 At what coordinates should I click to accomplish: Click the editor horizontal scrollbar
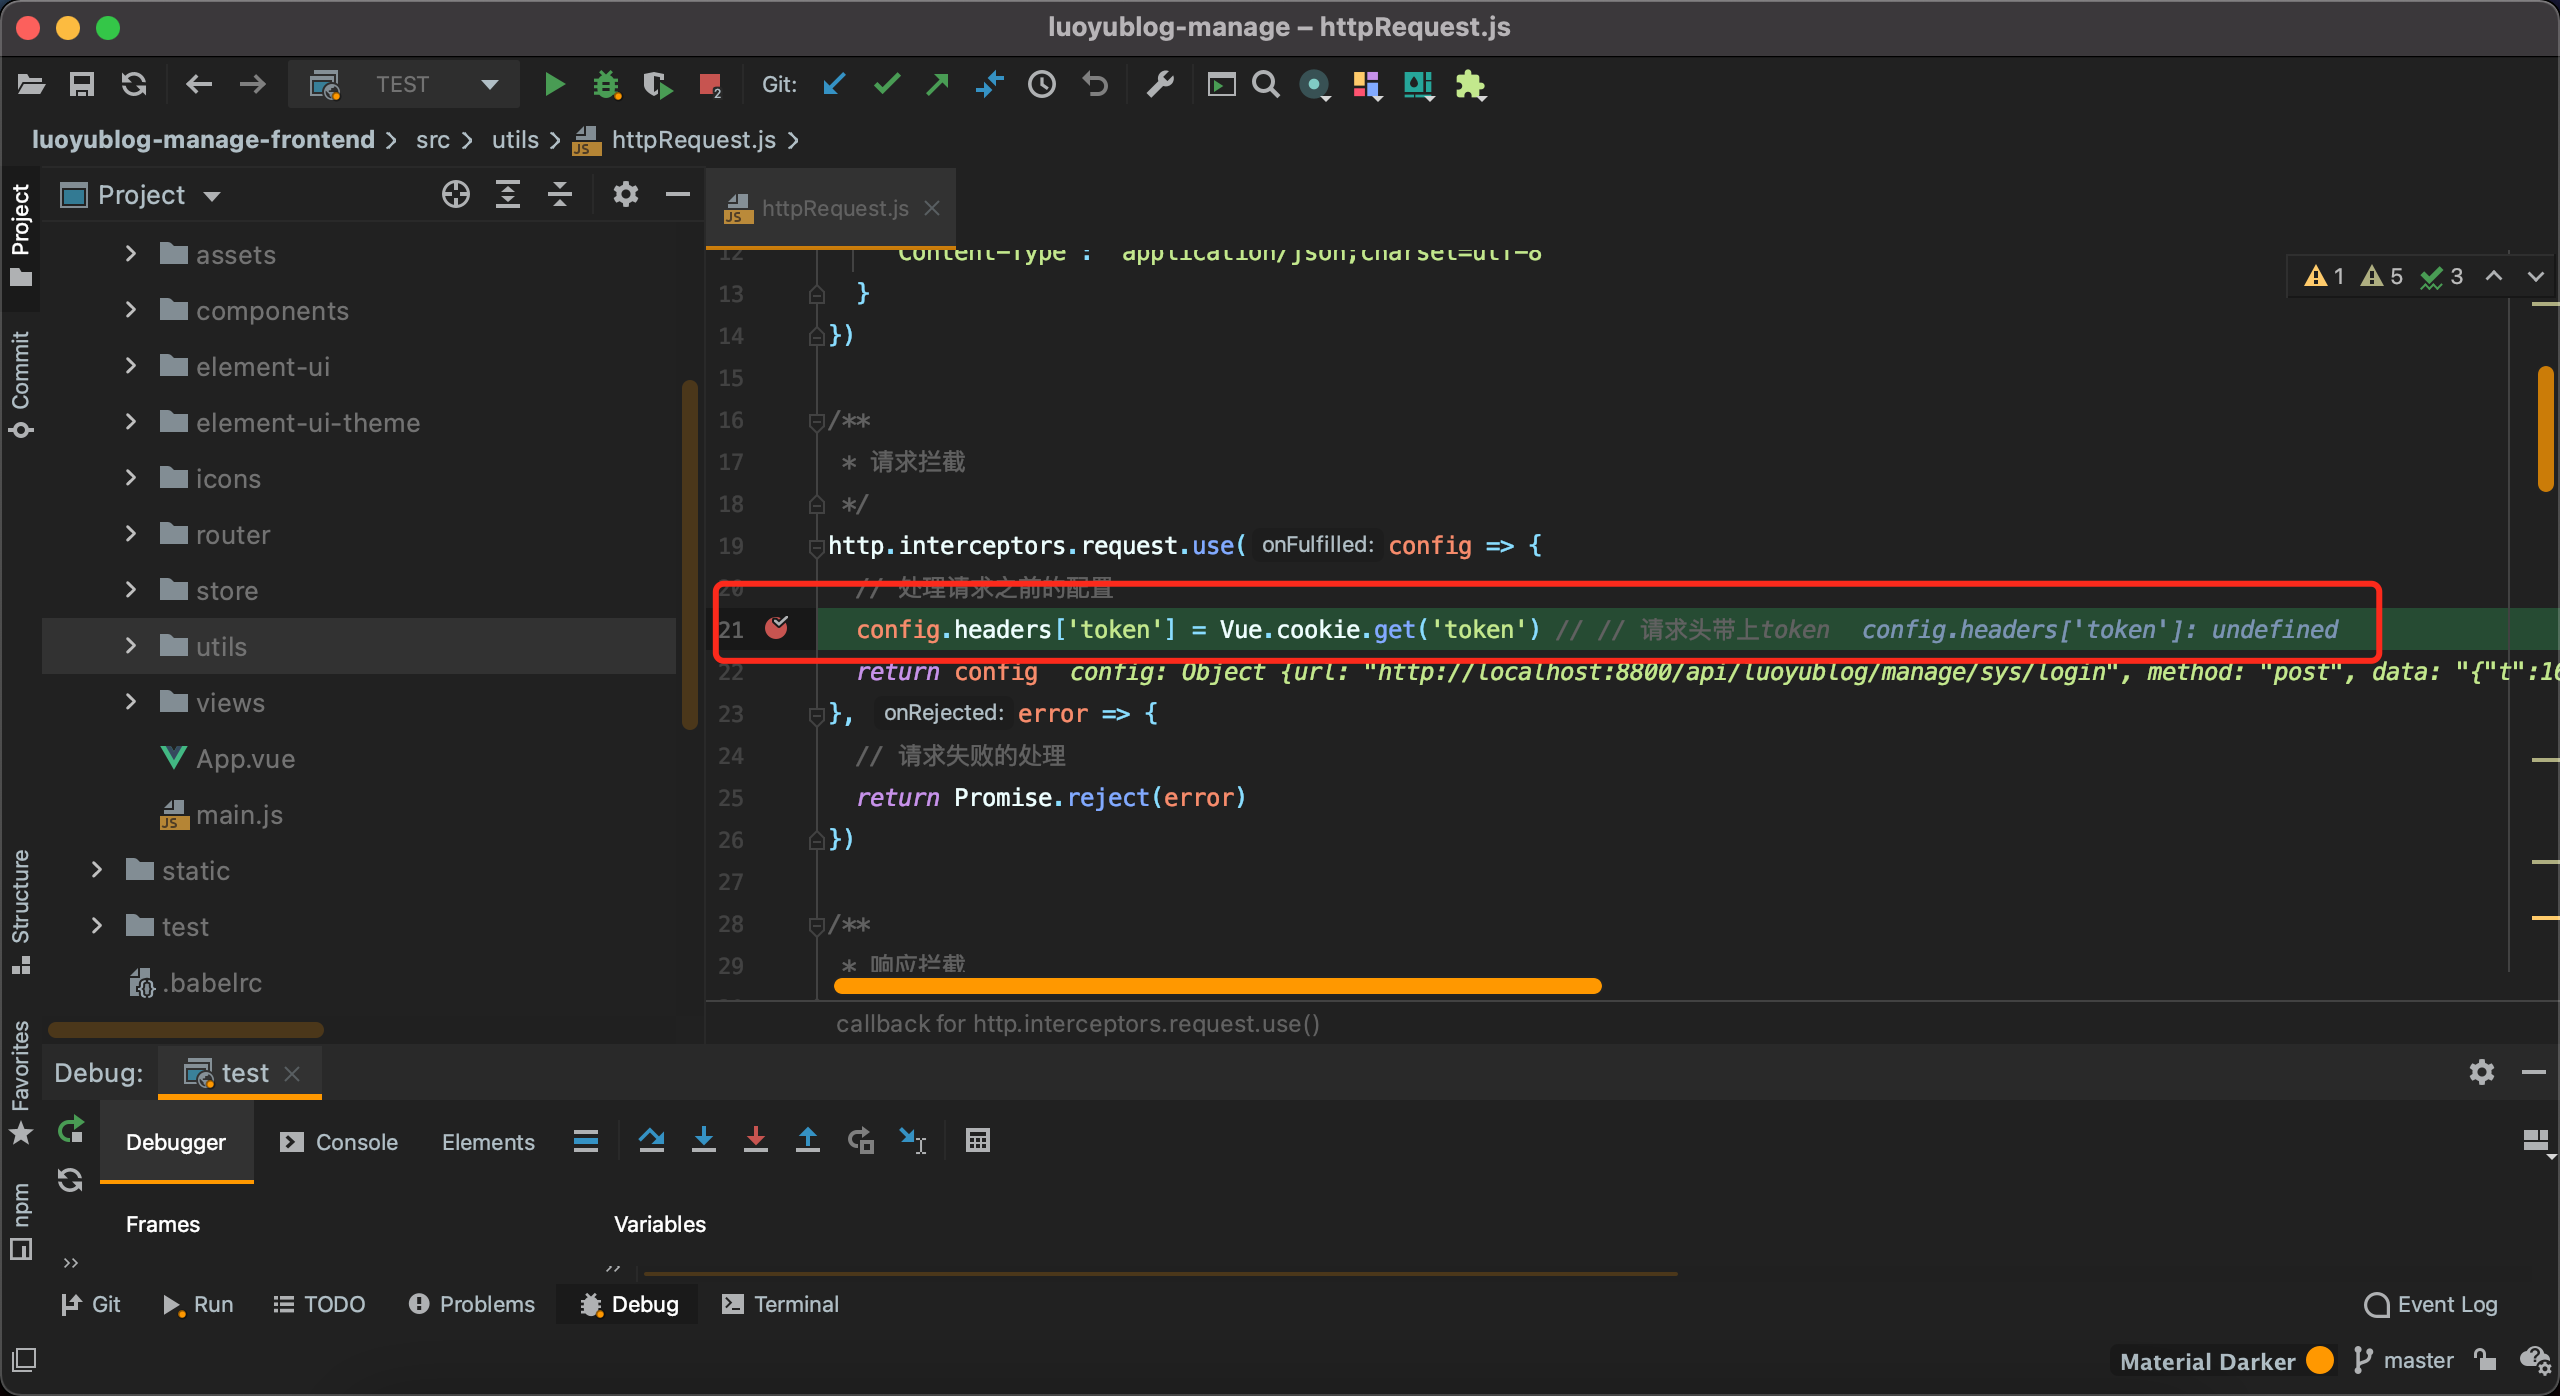[1217, 986]
